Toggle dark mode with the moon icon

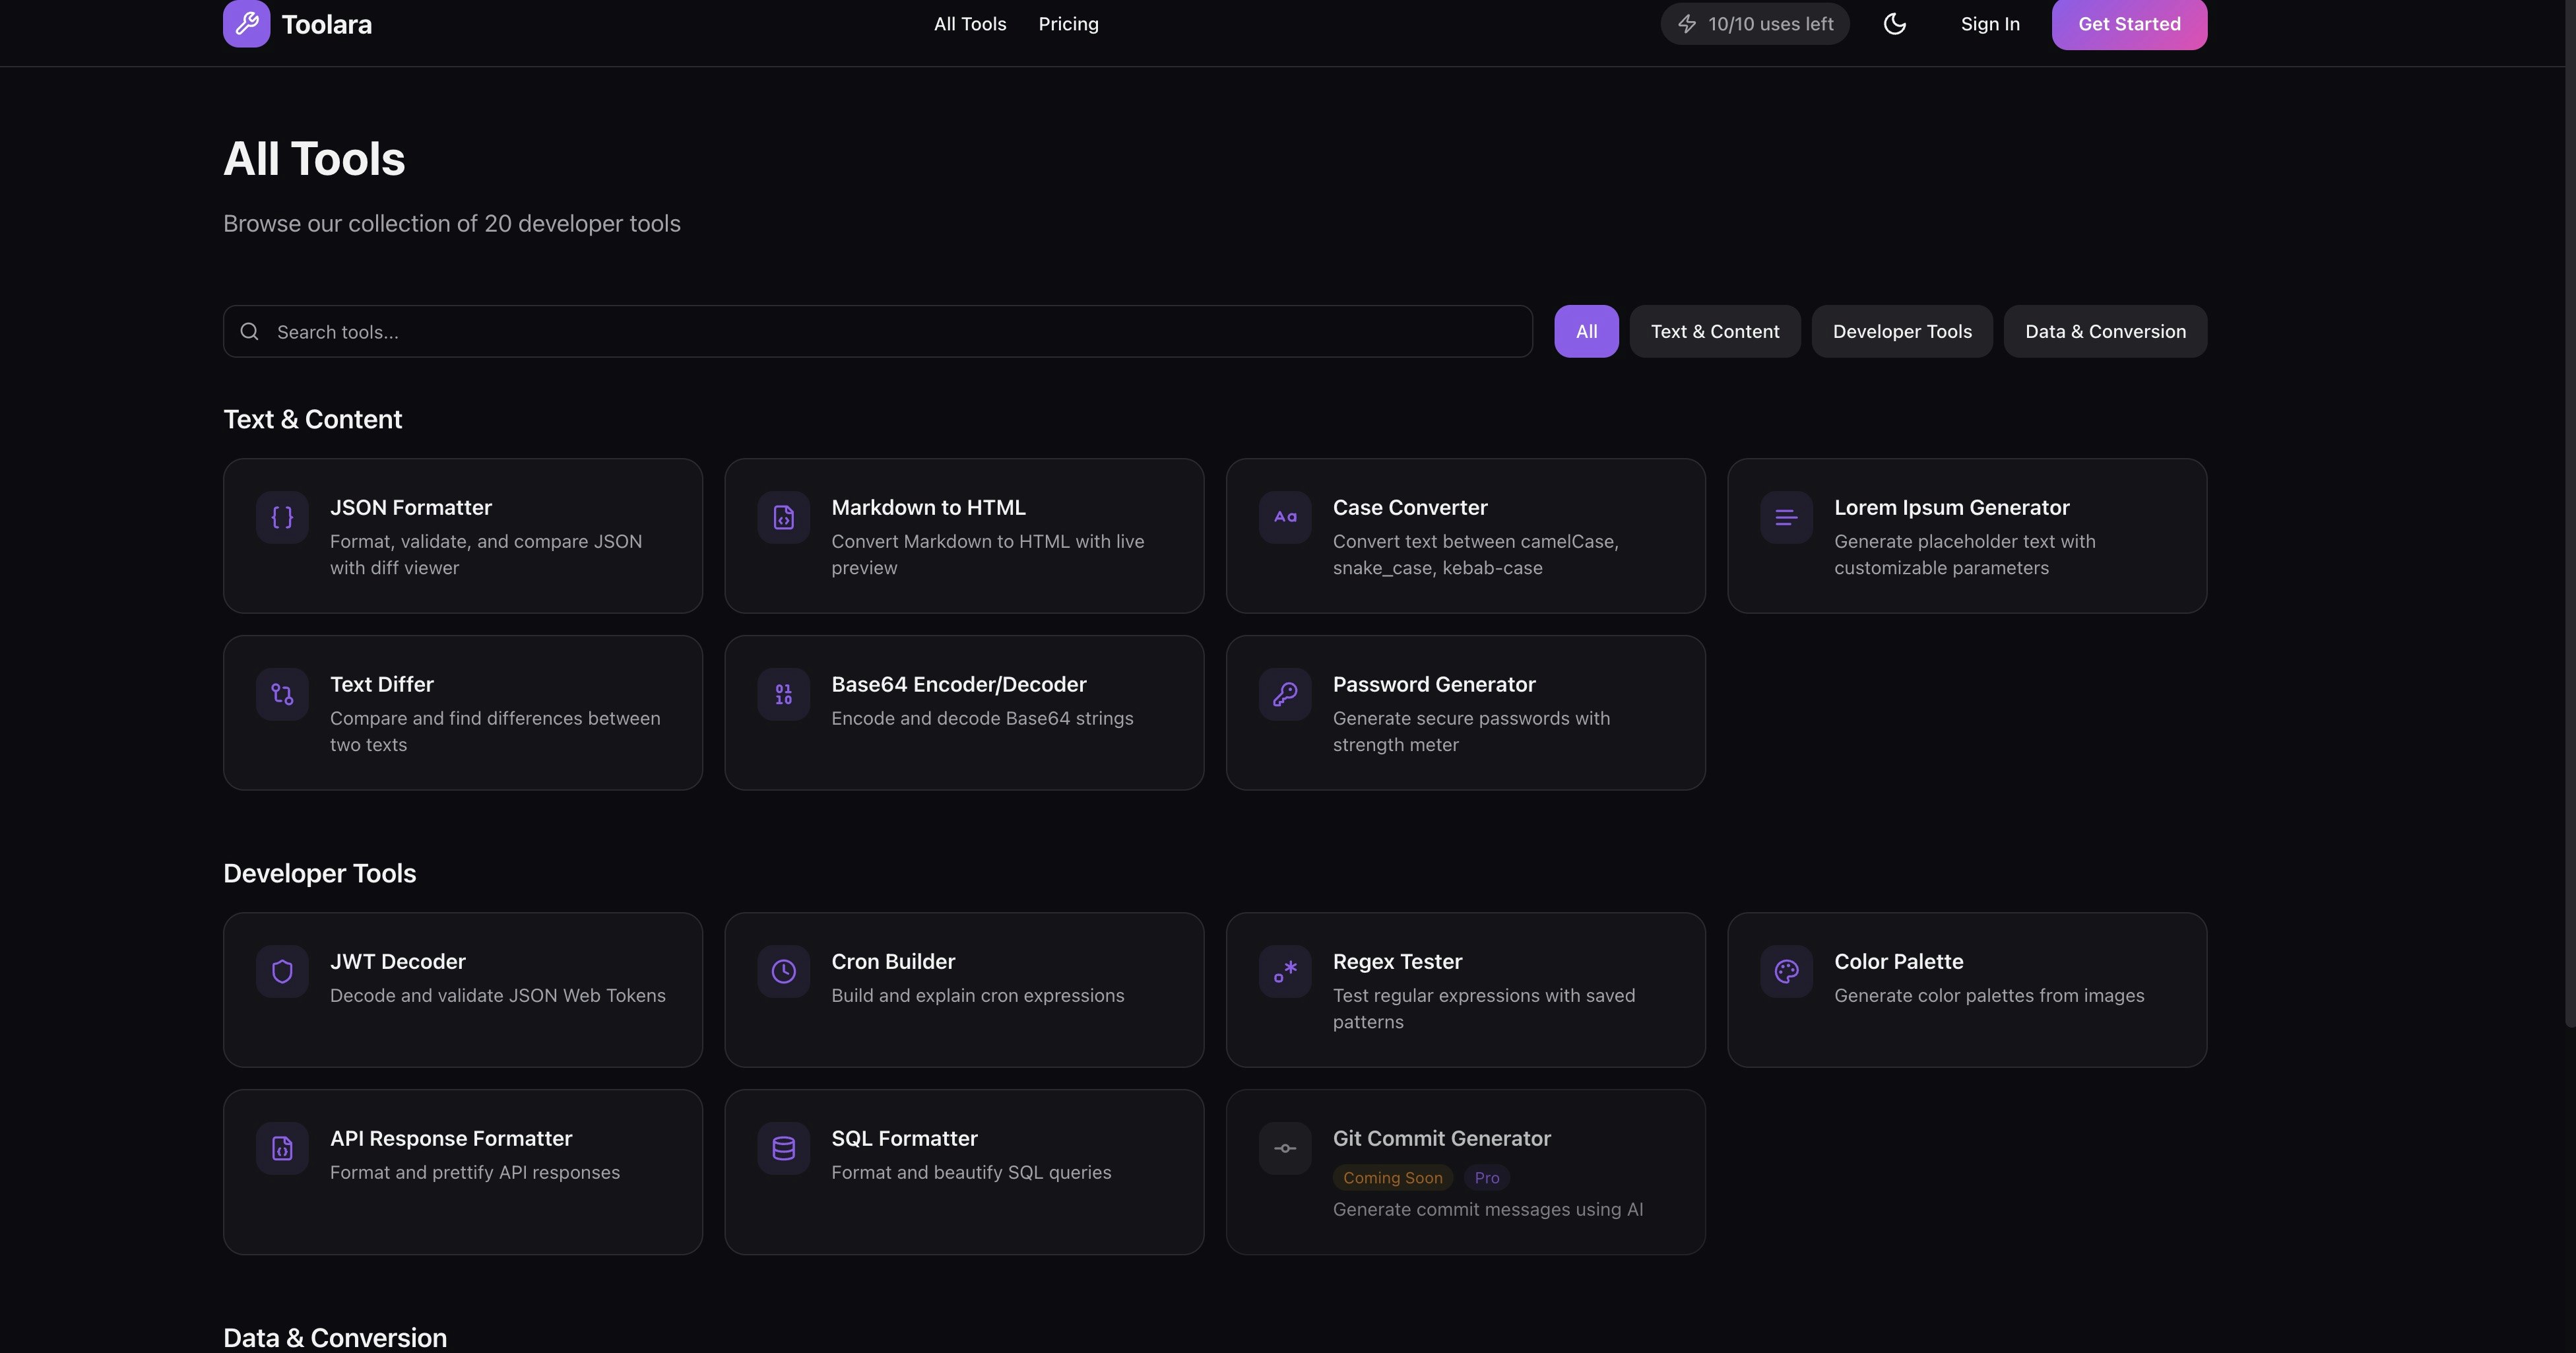tap(1894, 24)
